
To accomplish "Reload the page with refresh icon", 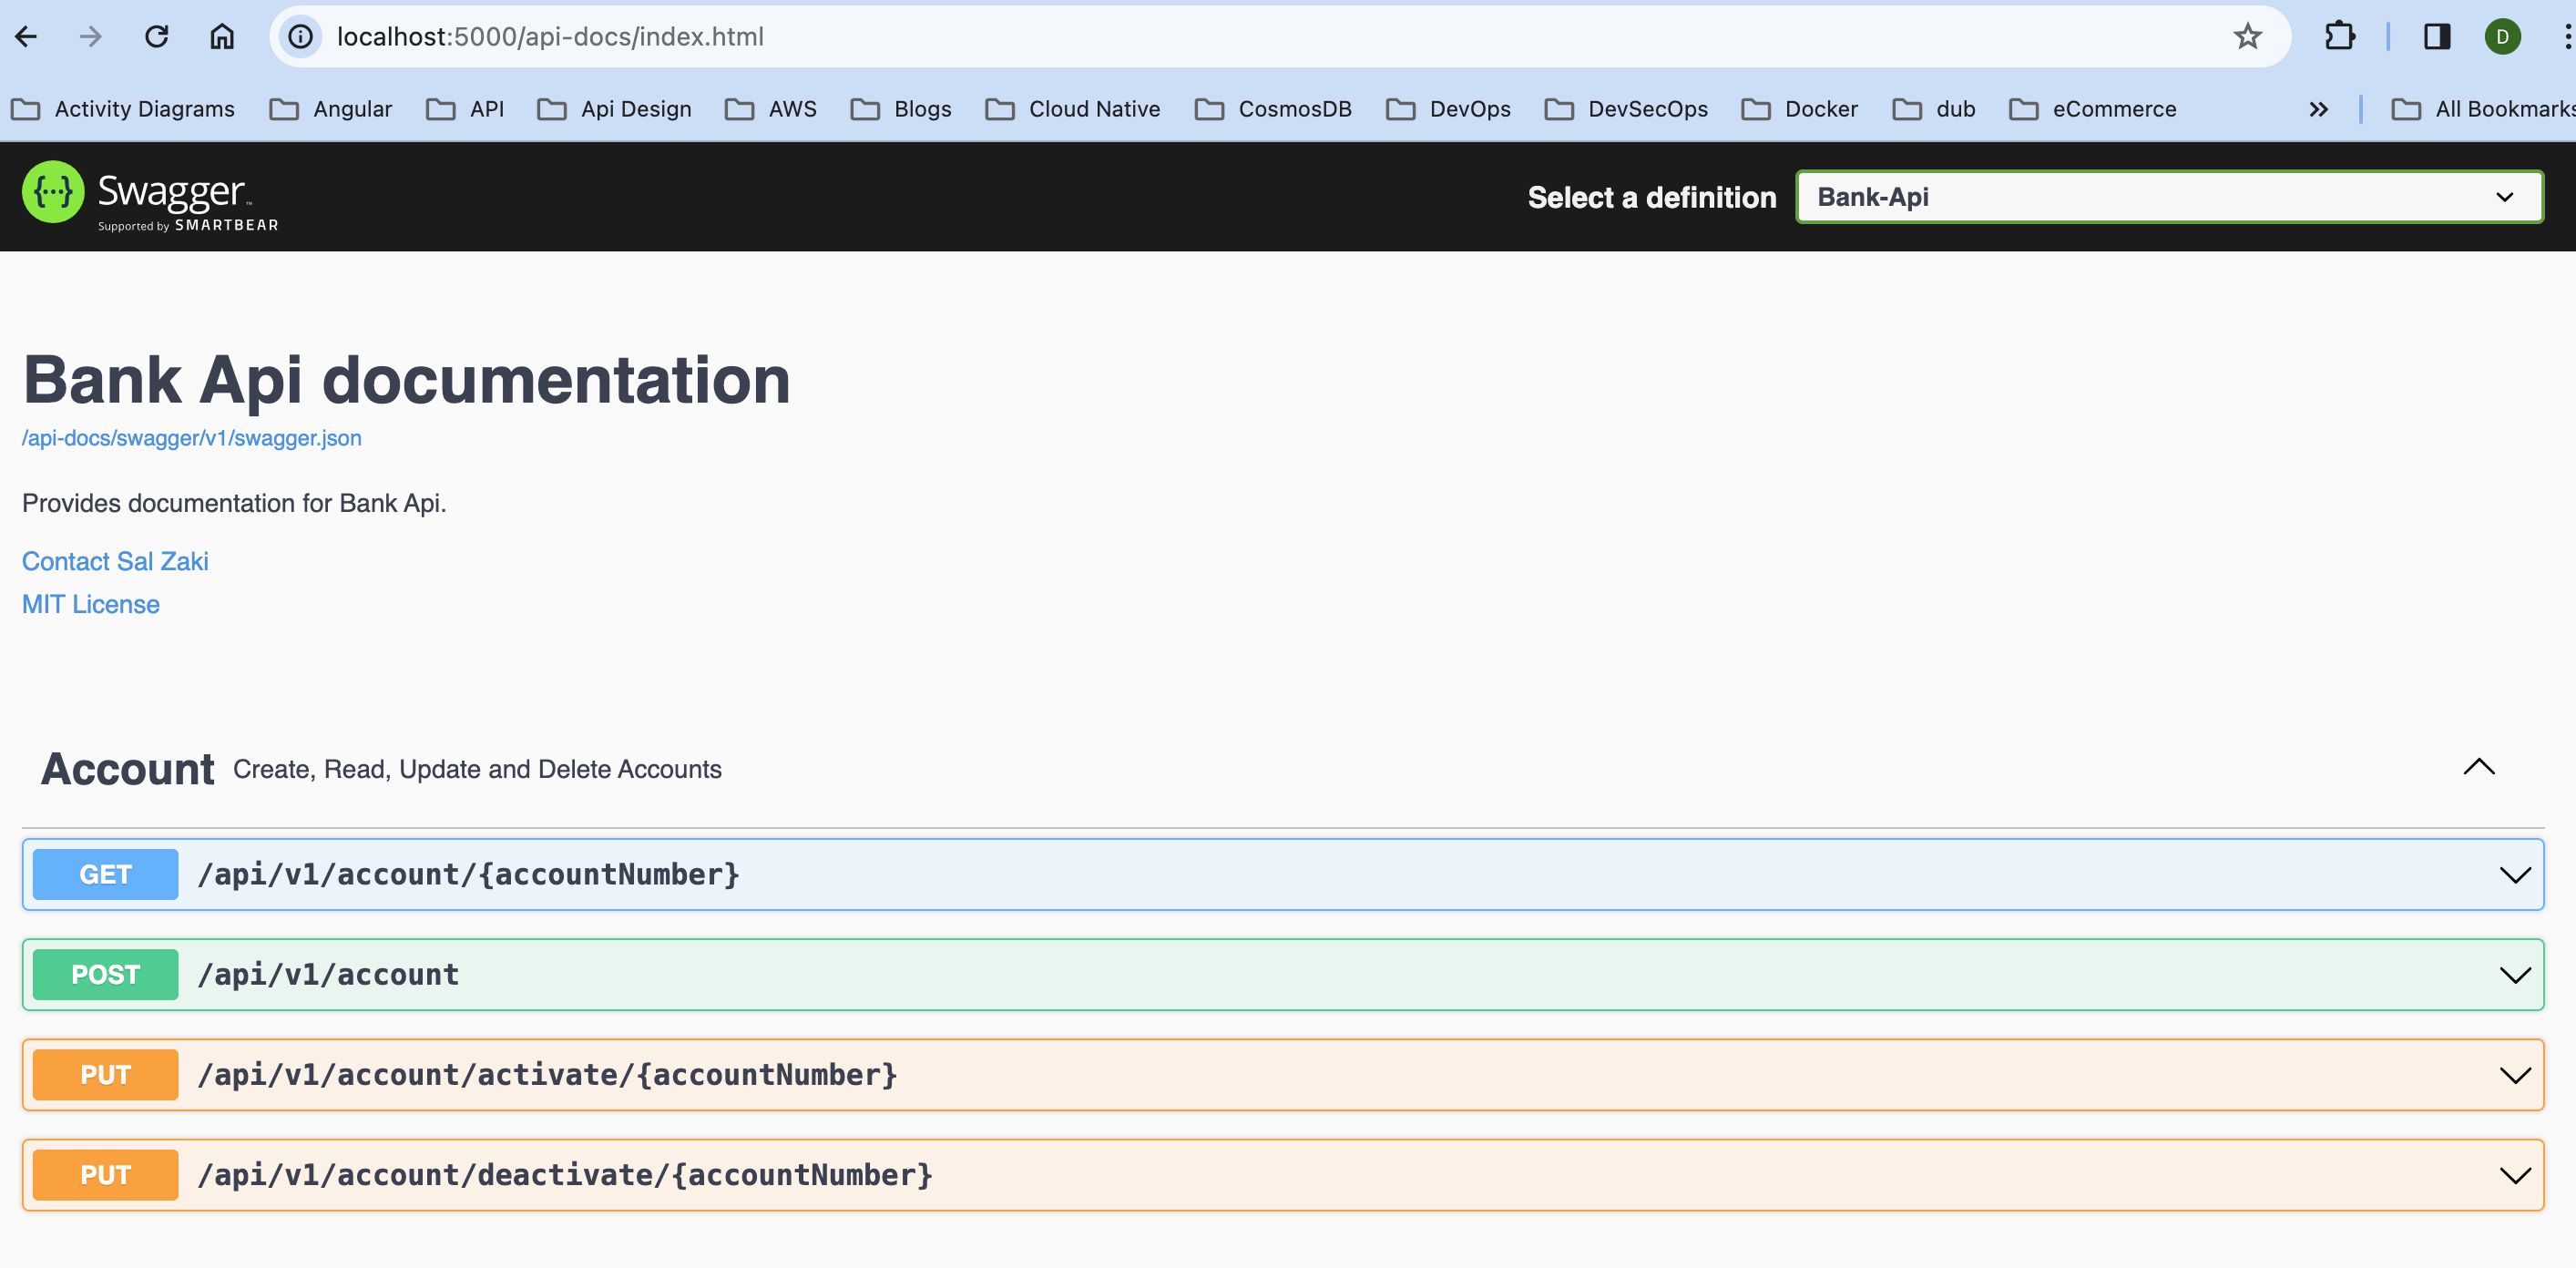I will point(157,37).
